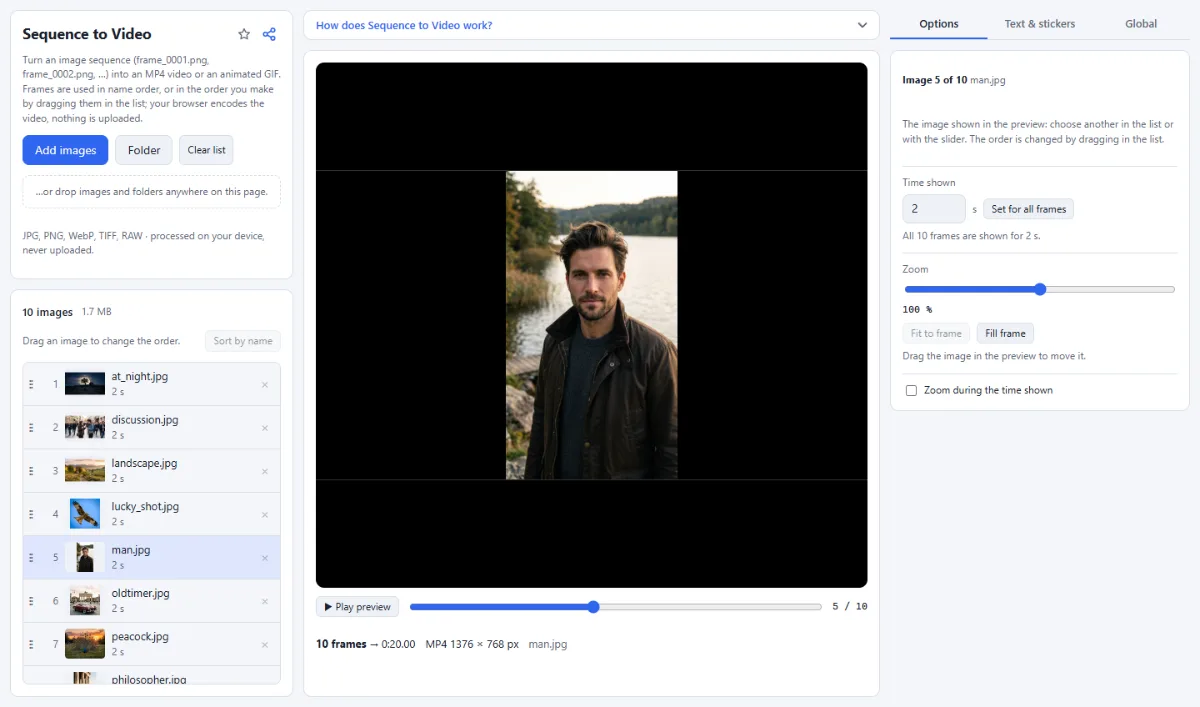
Task: Click the Image 5 of 10 heading
Action: point(935,80)
